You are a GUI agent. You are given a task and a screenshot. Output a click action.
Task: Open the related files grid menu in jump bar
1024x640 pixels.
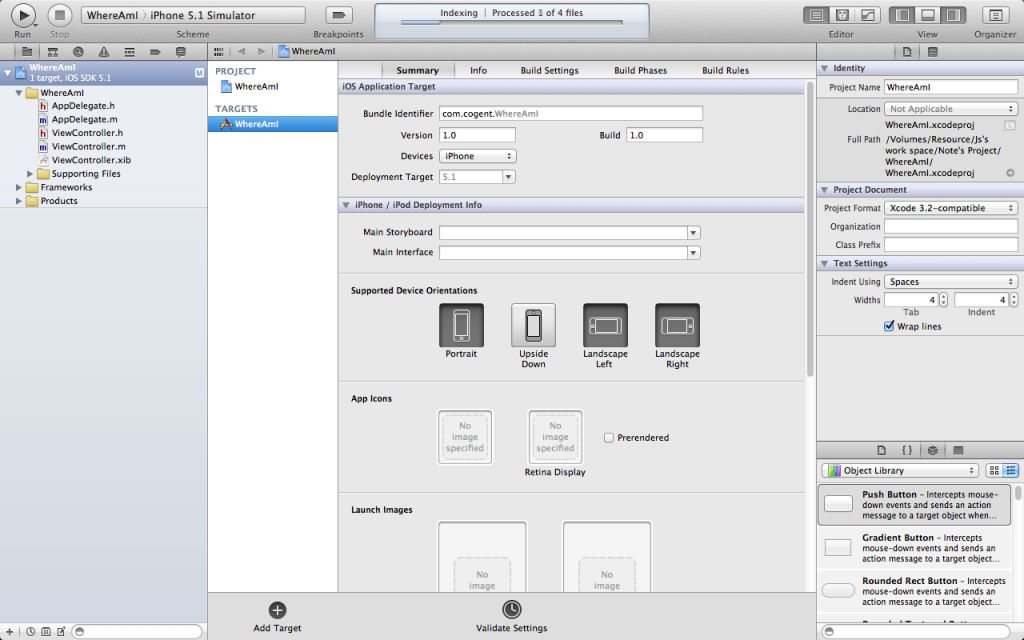point(219,52)
